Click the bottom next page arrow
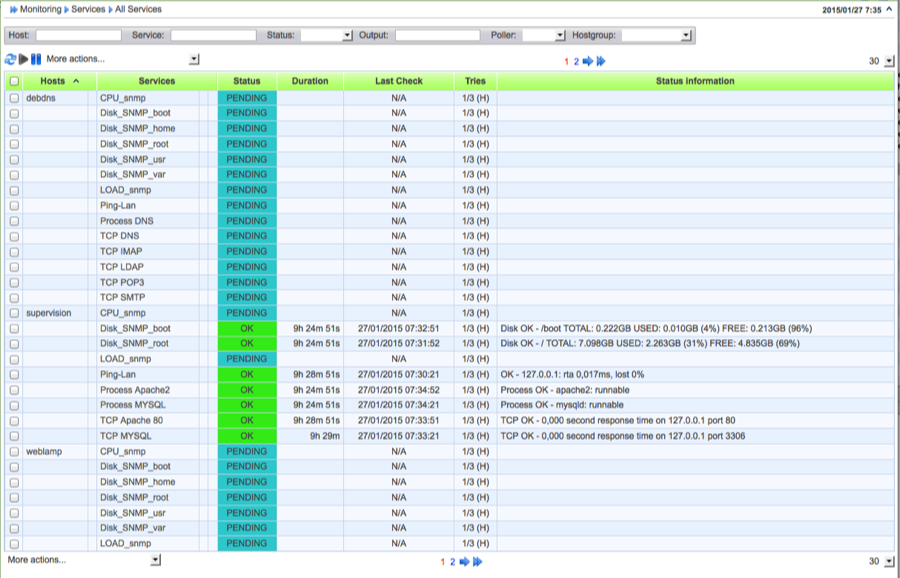Viewport: 900px width, 578px height. [465, 562]
